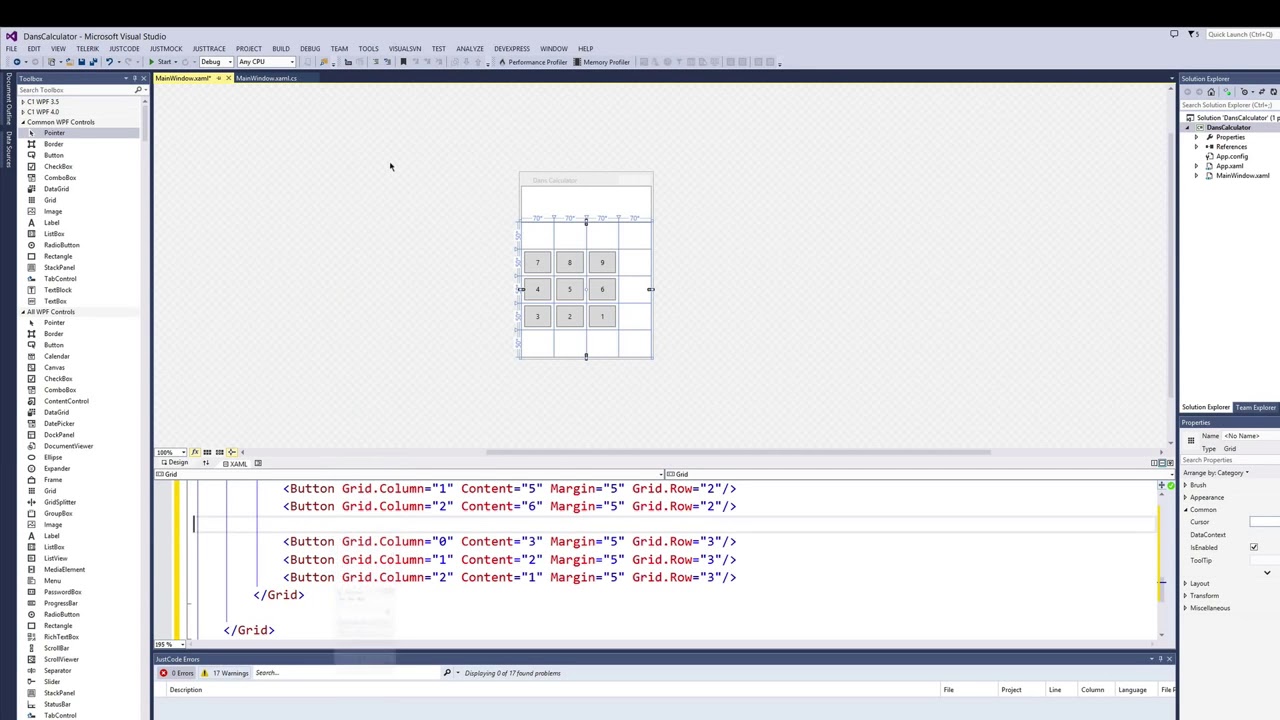The height and width of the screenshot is (720, 1280).
Task: Click the green Start debugging arrow
Action: point(152,62)
